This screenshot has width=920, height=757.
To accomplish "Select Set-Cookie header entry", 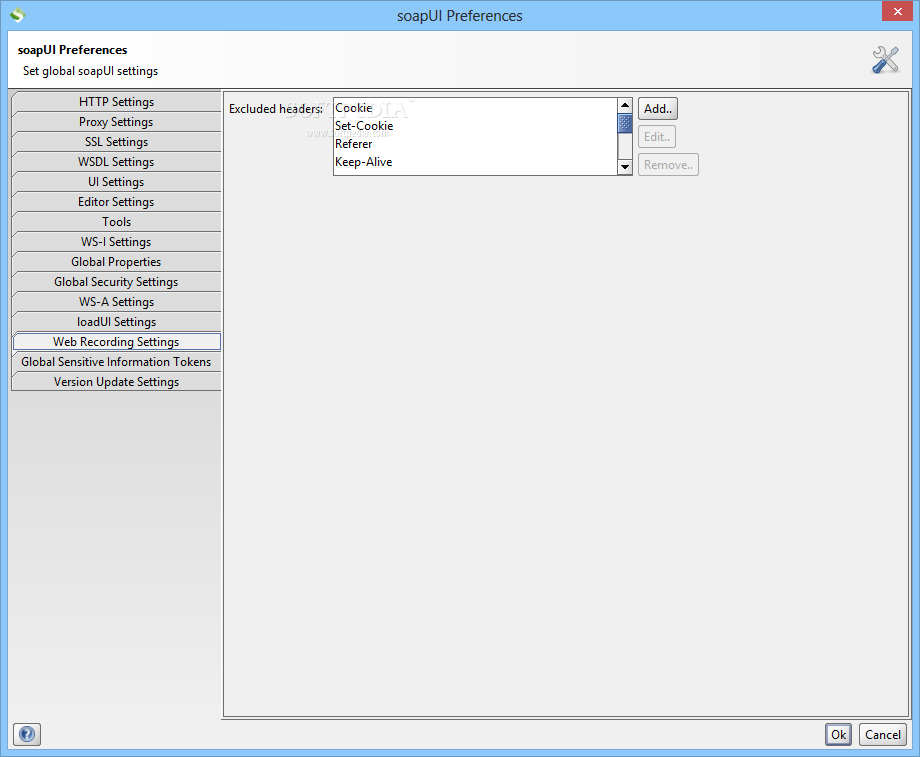I will [x=475, y=126].
